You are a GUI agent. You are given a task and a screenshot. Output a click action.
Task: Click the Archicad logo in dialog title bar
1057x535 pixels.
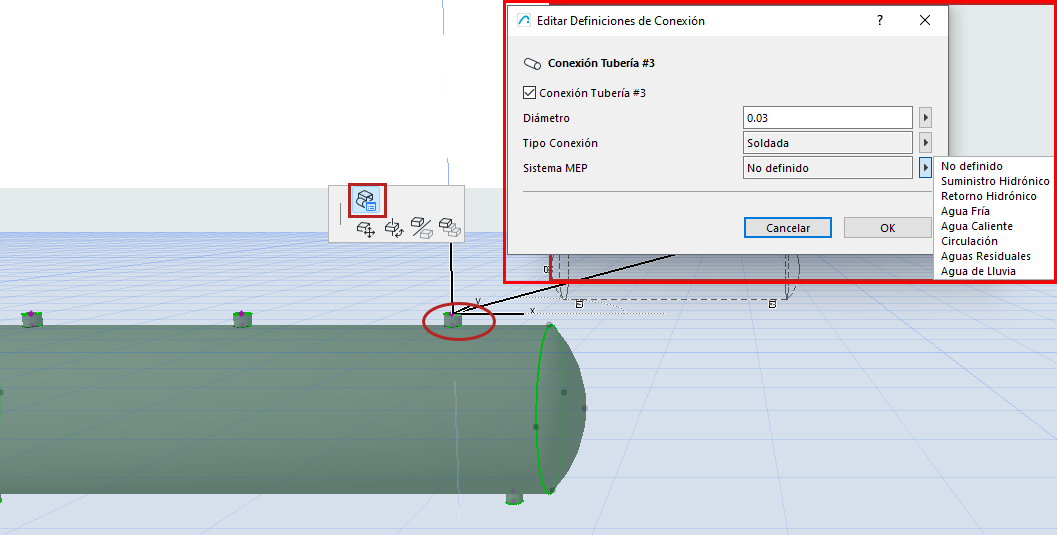(524, 20)
